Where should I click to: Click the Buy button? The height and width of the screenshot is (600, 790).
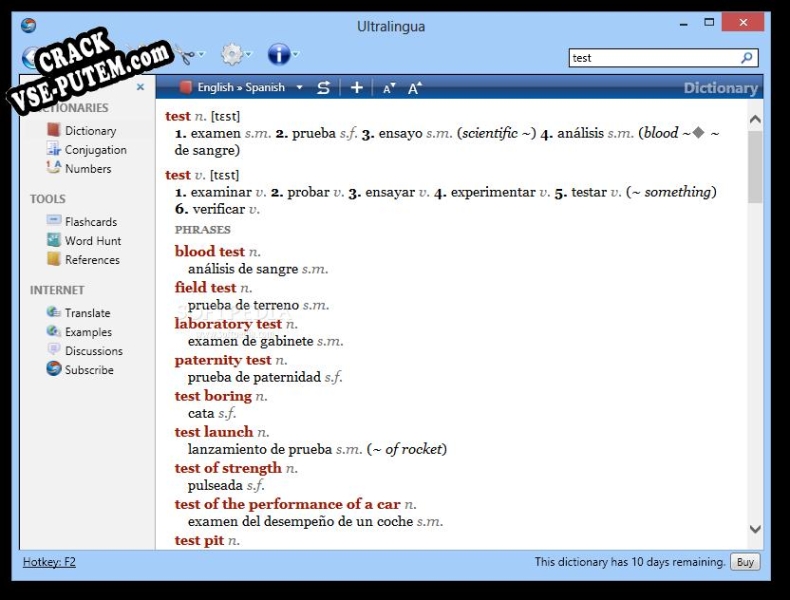click(x=744, y=562)
